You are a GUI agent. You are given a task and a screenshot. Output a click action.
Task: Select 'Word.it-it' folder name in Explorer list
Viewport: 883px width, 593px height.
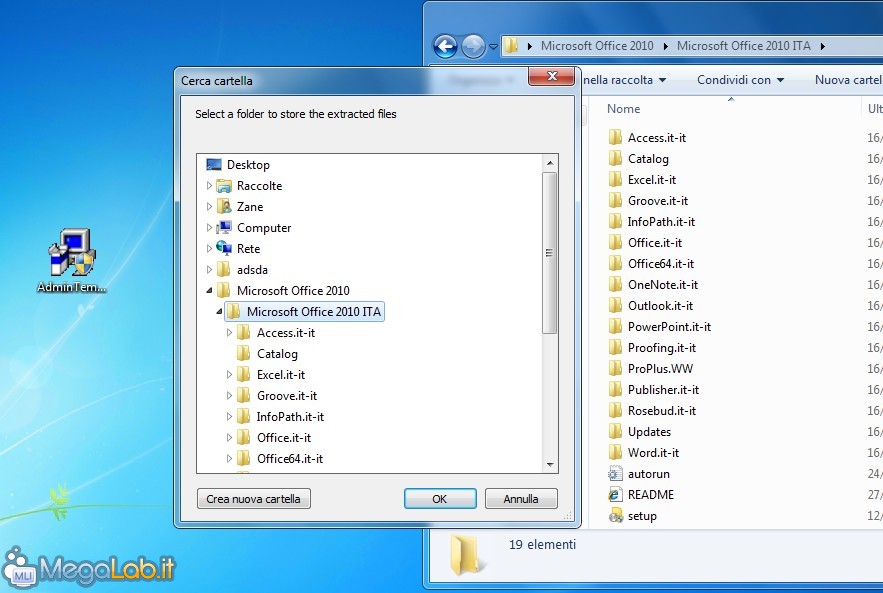[x=653, y=452]
